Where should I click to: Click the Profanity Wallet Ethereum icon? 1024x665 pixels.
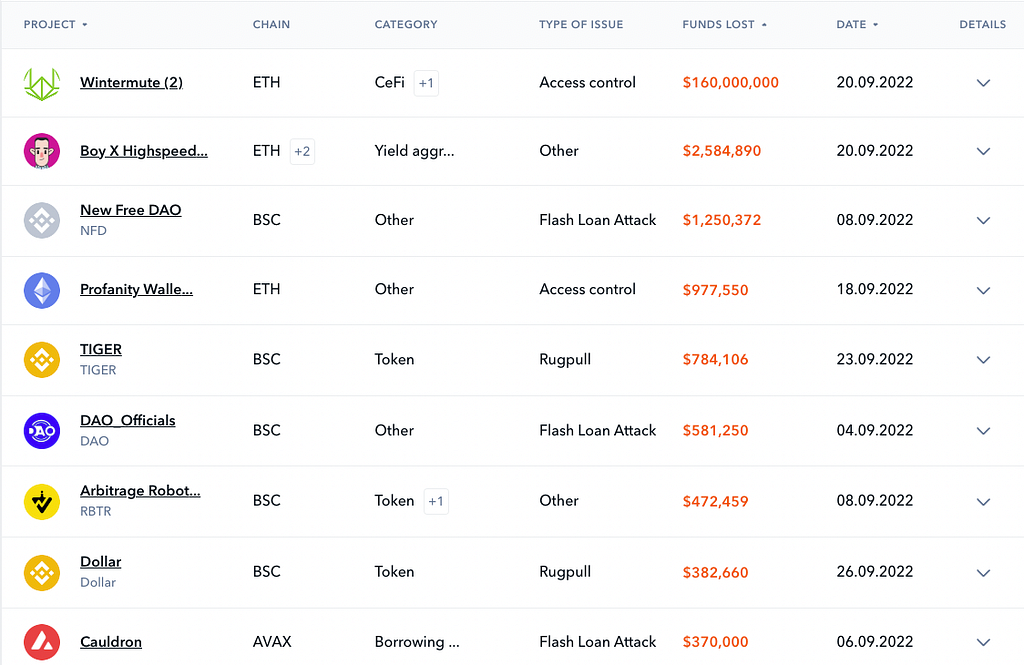pos(42,290)
